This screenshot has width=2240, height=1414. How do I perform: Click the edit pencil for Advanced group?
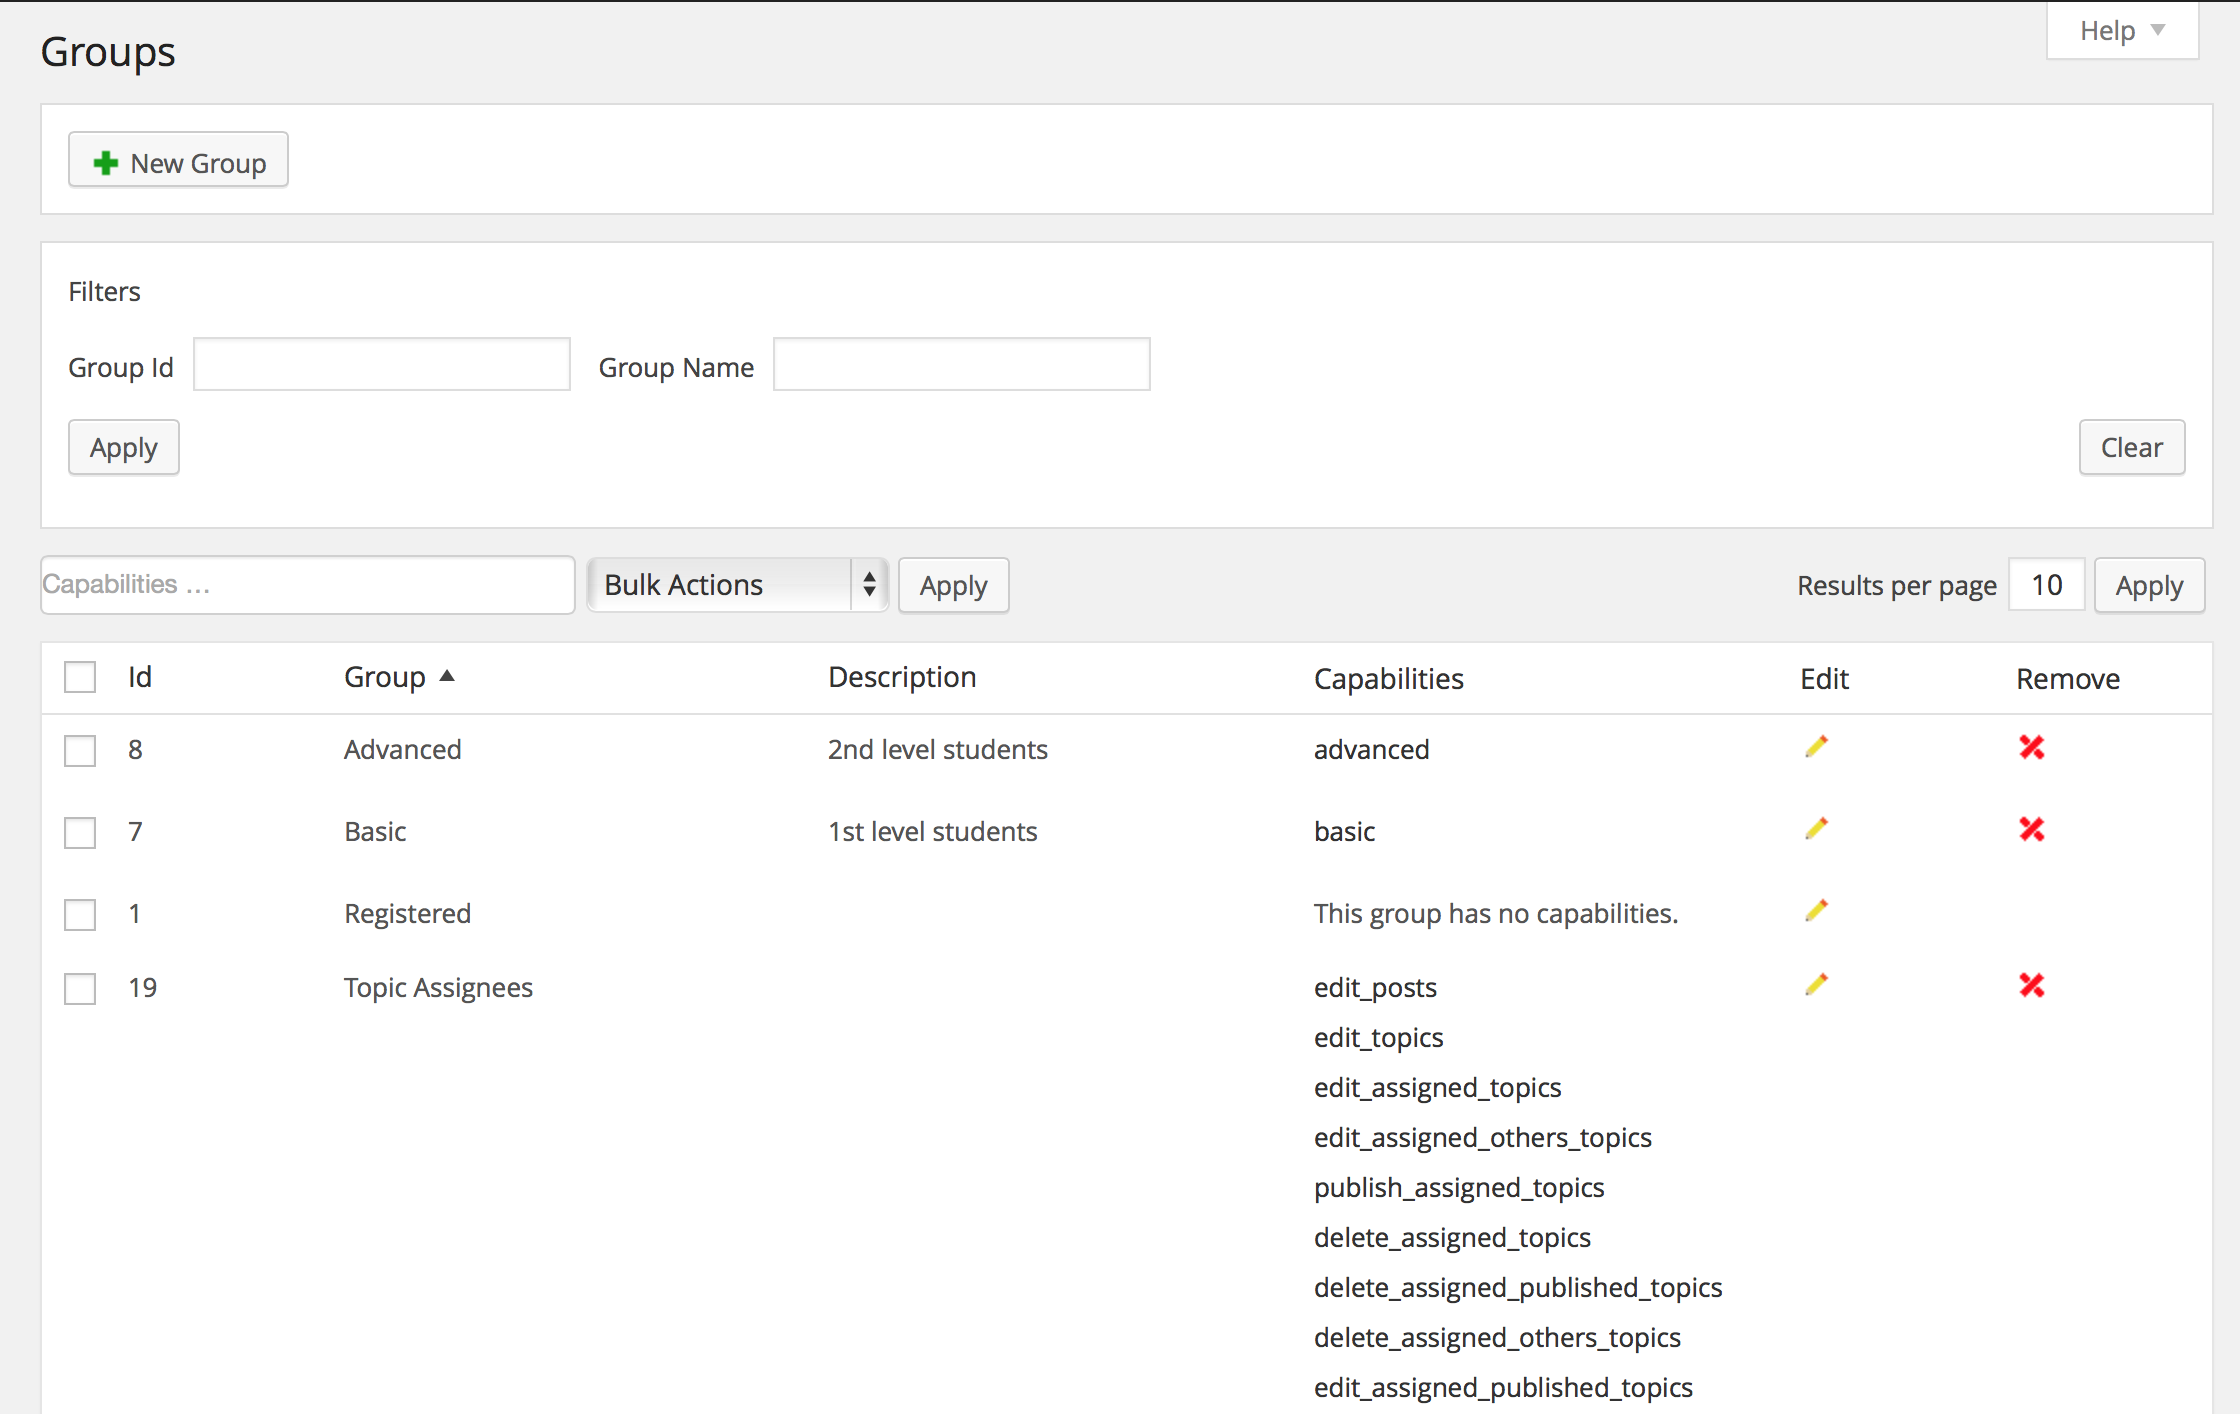(1816, 747)
